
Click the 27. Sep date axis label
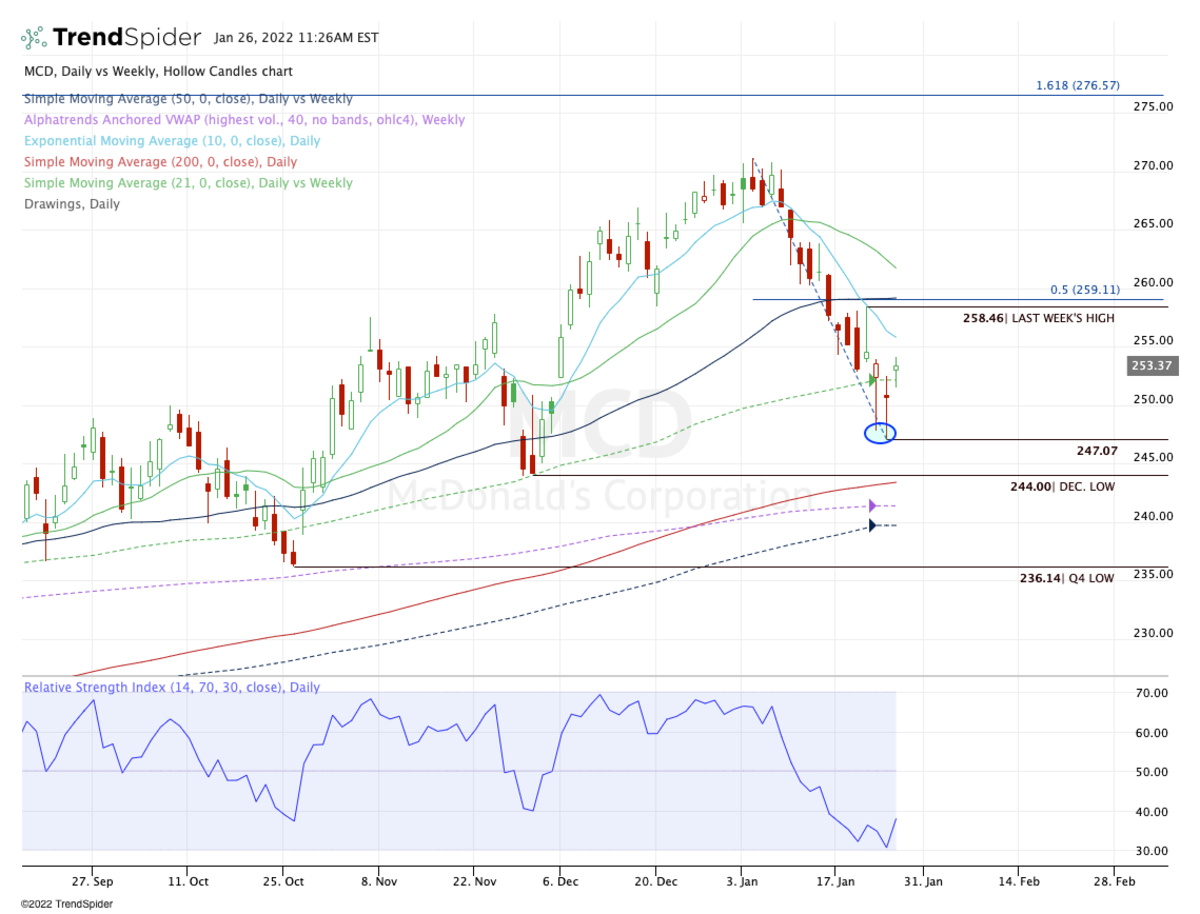pos(92,882)
